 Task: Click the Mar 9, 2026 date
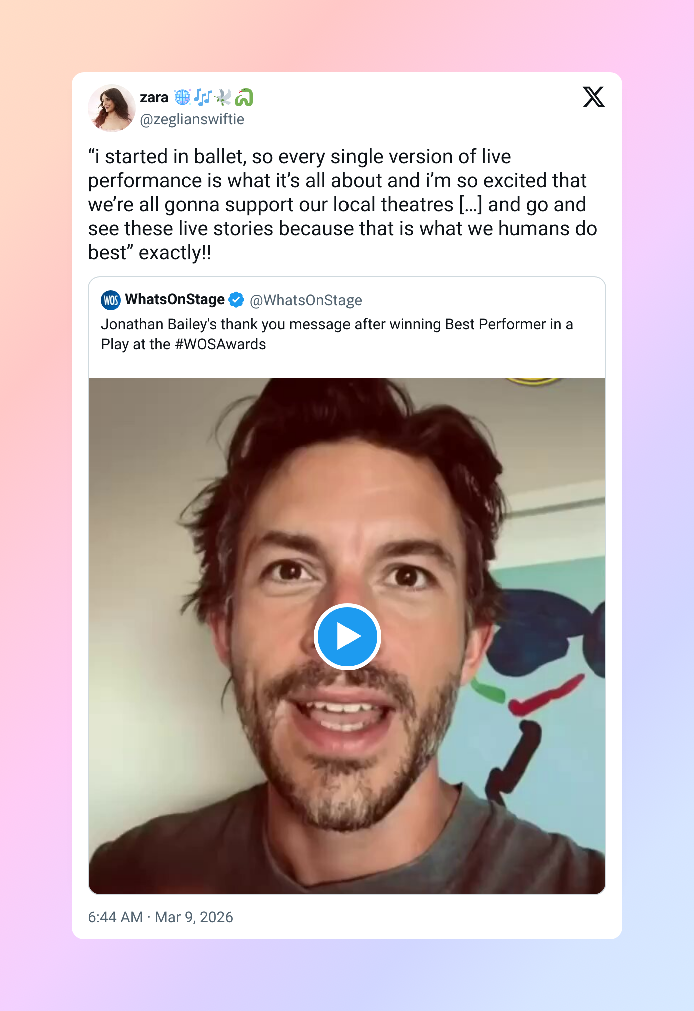pyautogui.click(x=195, y=917)
